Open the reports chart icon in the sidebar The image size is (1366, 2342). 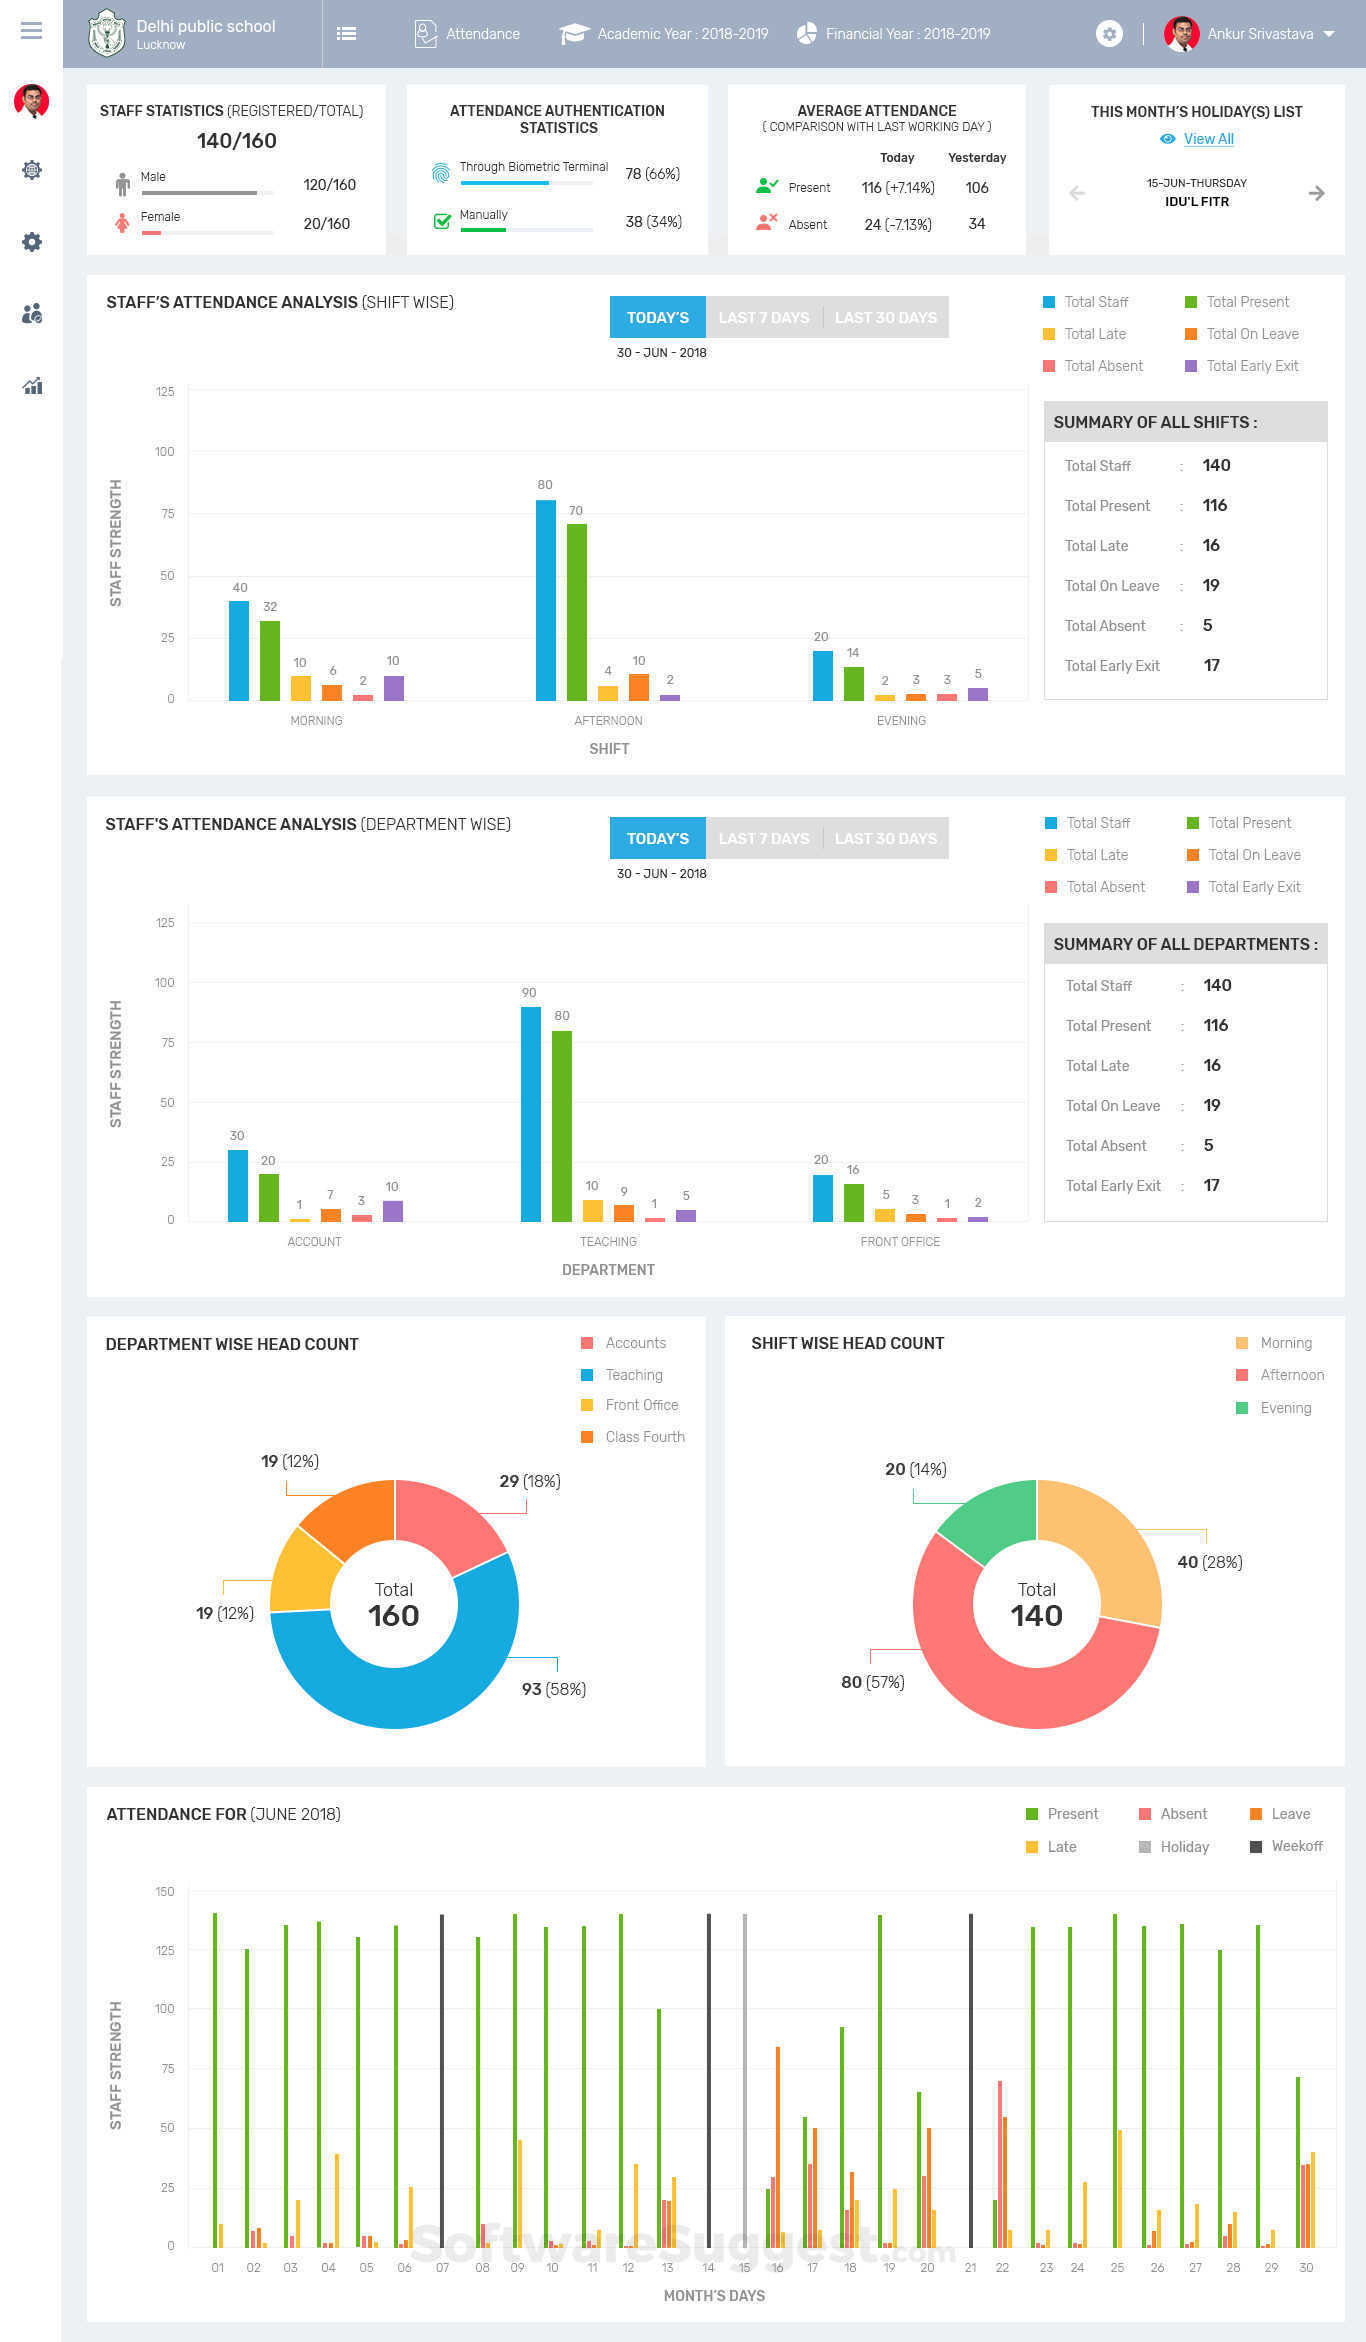[x=32, y=386]
